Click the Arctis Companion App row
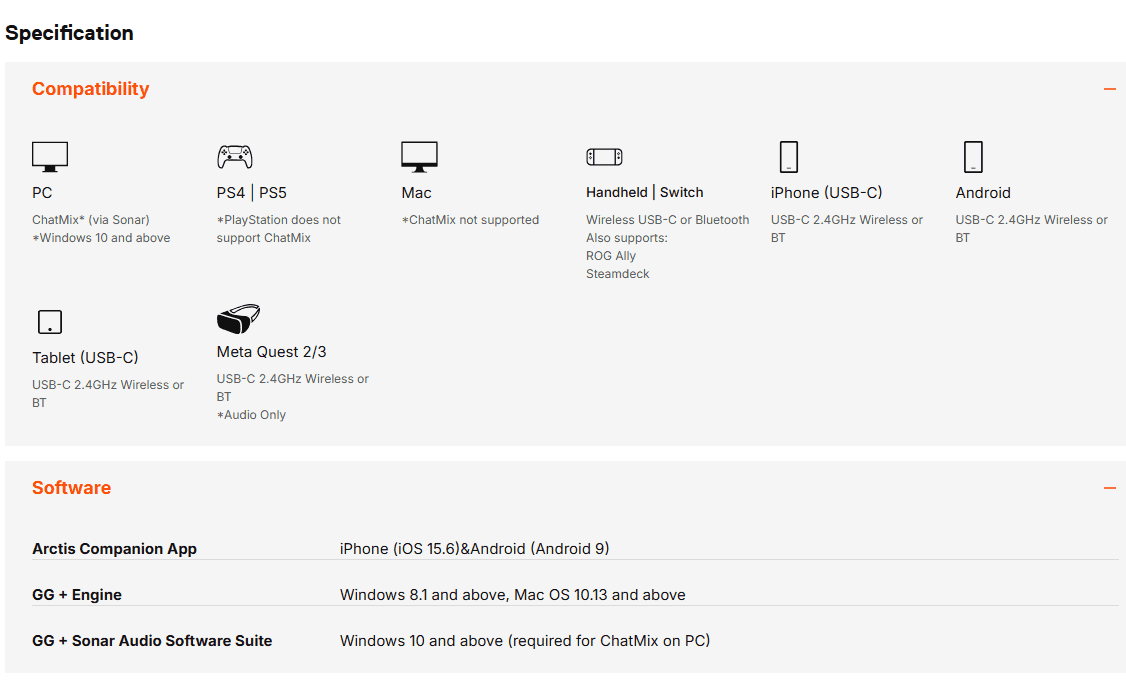This screenshot has height=683, width=1126. click(114, 549)
